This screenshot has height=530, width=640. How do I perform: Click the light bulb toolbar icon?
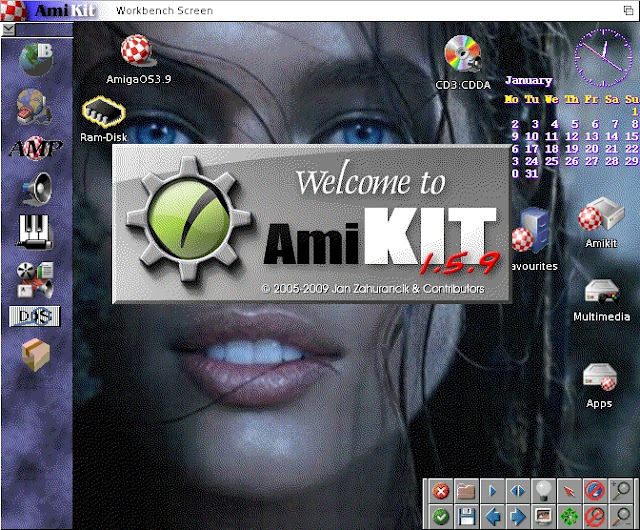[x=543, y=491]
